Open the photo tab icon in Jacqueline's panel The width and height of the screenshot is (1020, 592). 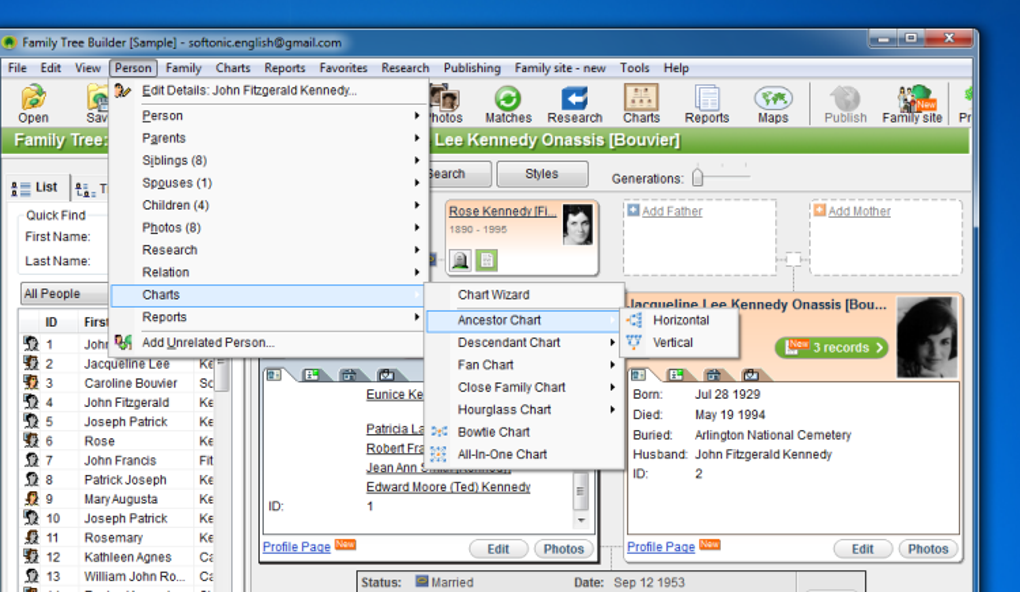(x=751, y=375)
